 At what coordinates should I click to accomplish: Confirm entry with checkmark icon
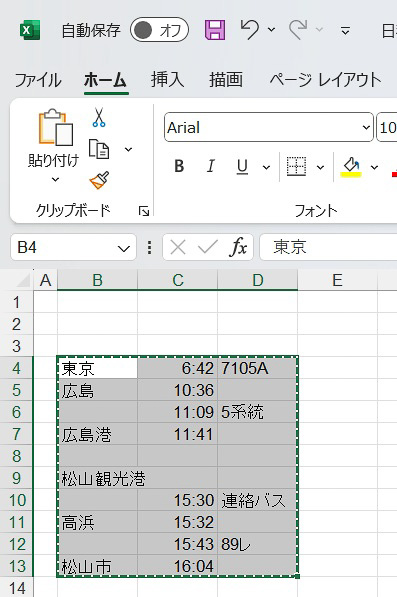pos(208,247)
